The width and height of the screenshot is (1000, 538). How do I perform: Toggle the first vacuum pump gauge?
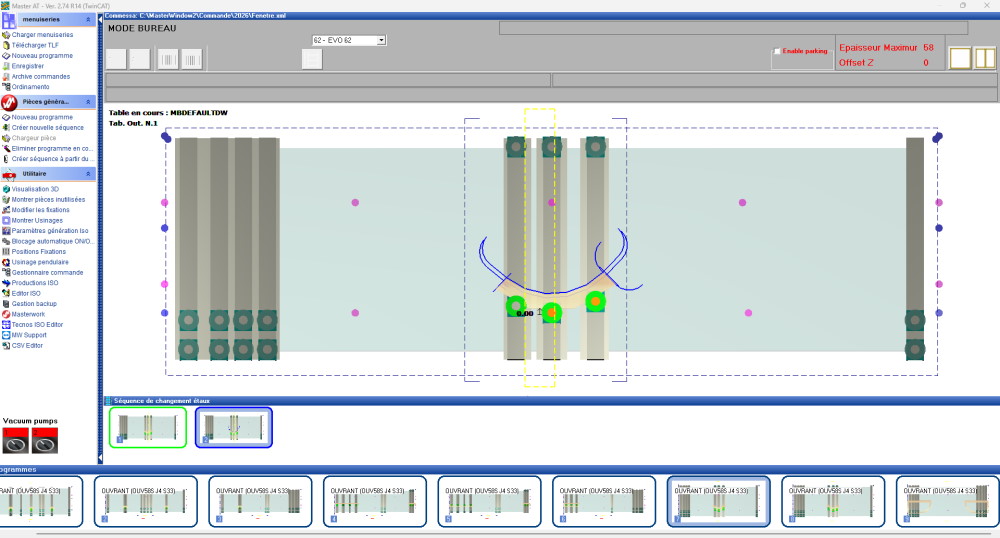point(15,441)
